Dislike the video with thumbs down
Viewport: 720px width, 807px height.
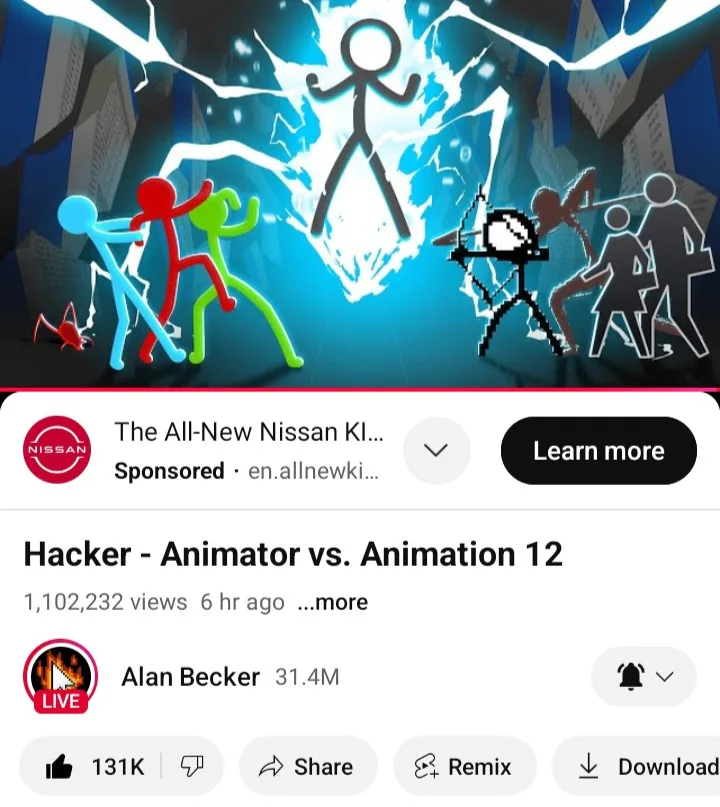(192, 766)
